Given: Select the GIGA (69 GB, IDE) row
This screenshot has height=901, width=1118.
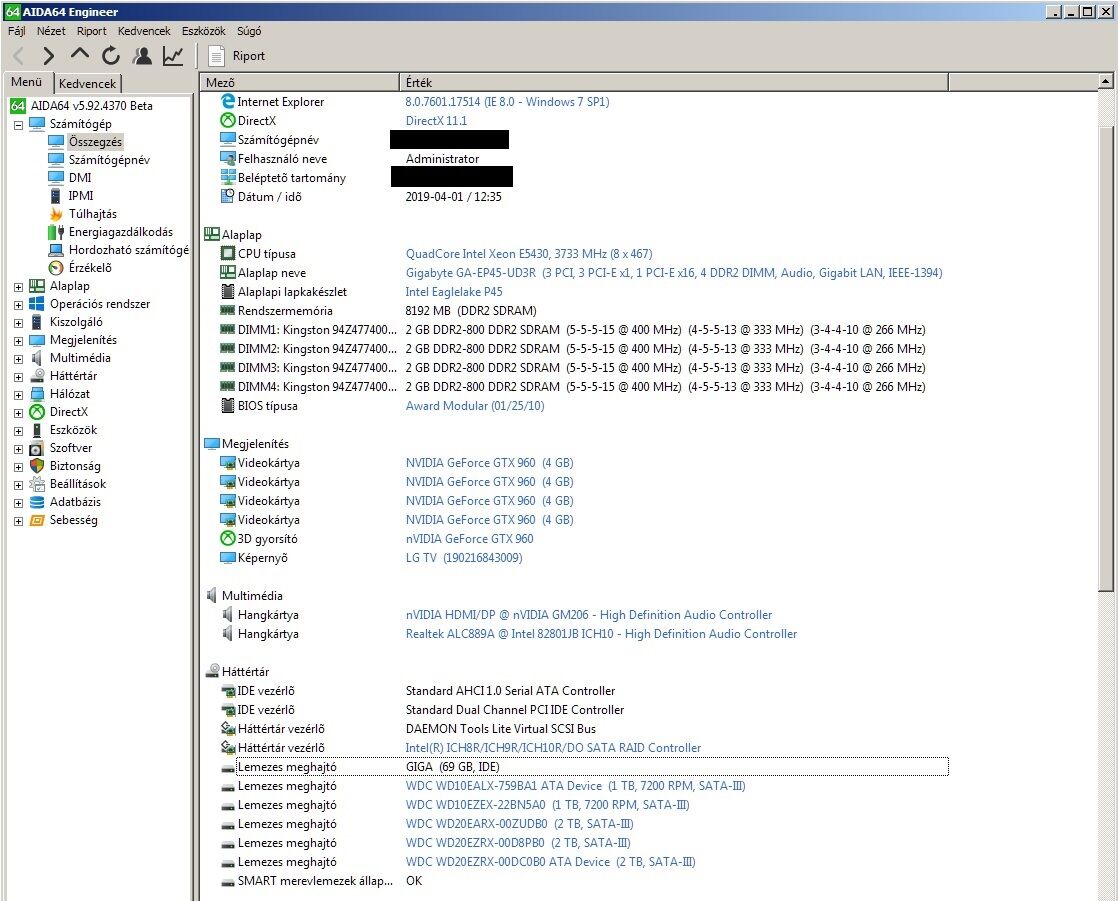Looking at the screenshot, I should click(x=591, y=767).
